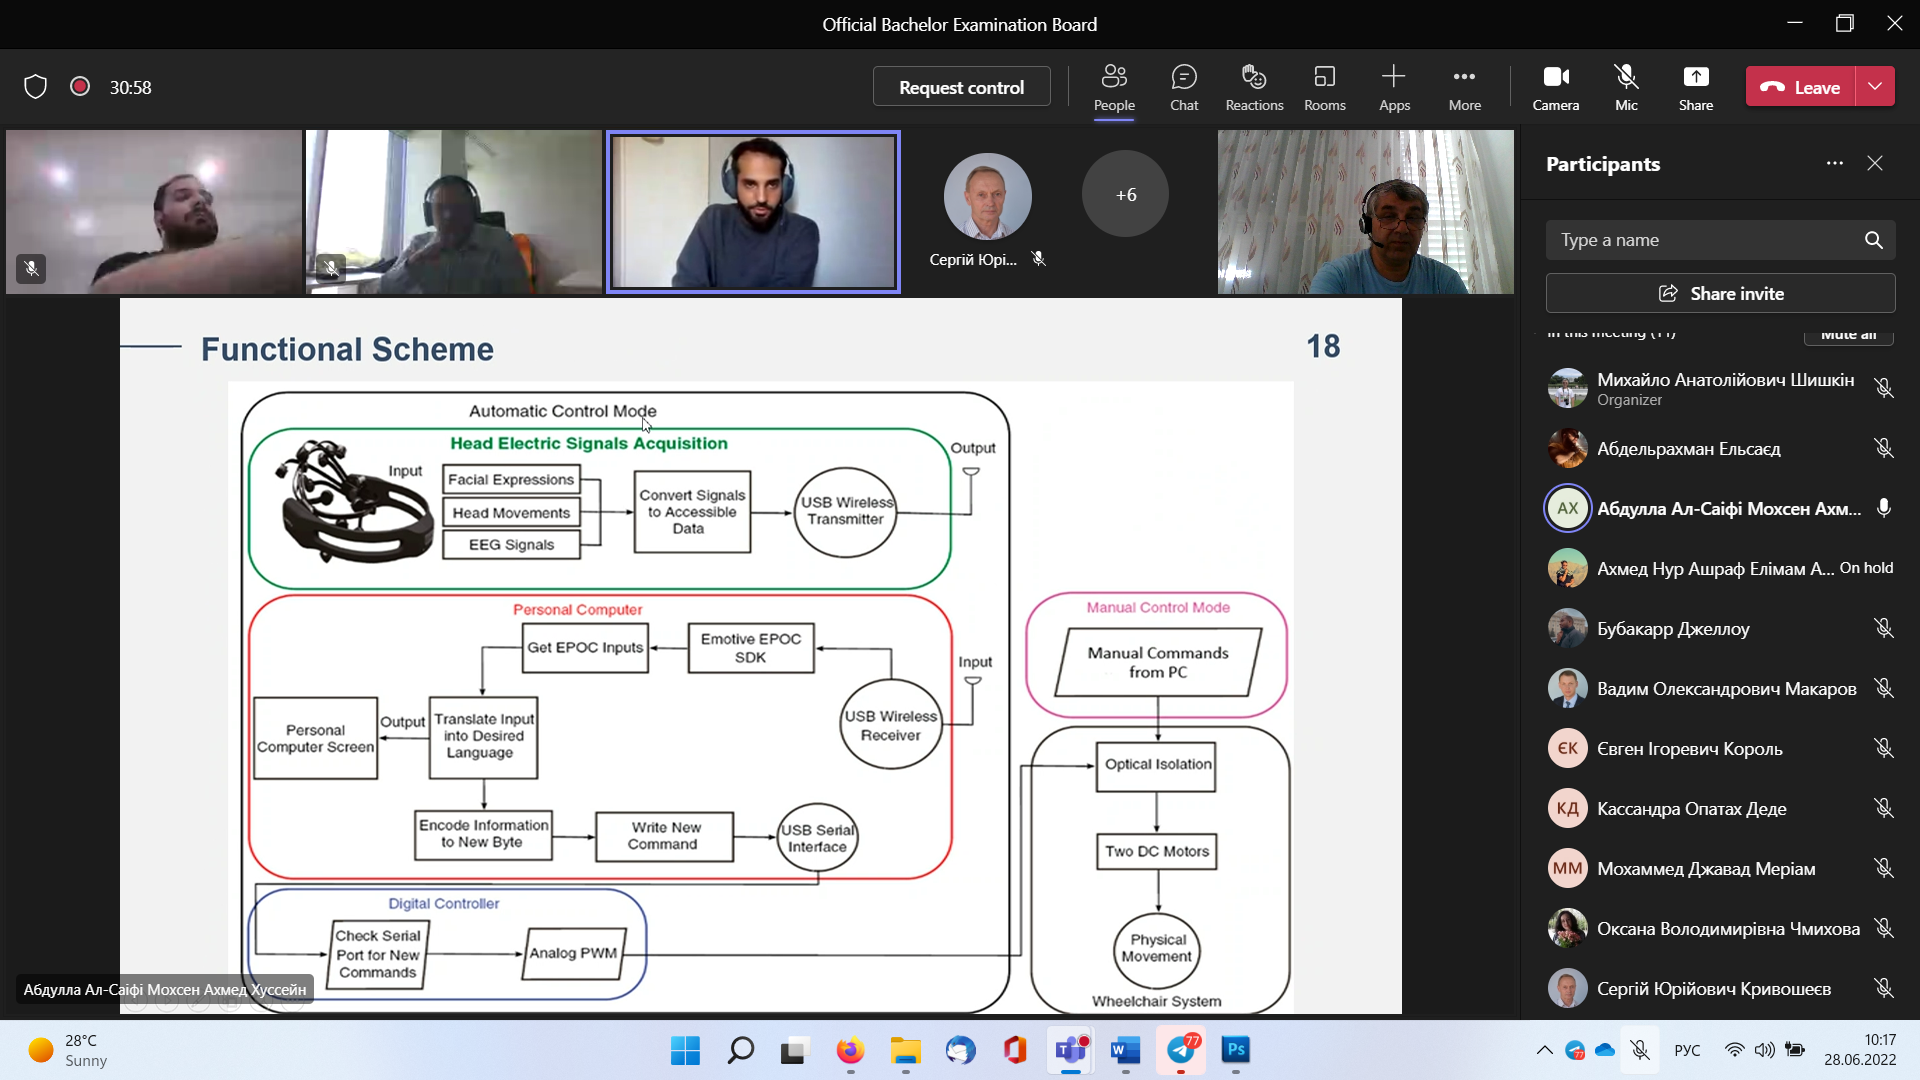1920x1080 pixels.
Task: Click the Type a name field
Action: (x=1700, y=240)
